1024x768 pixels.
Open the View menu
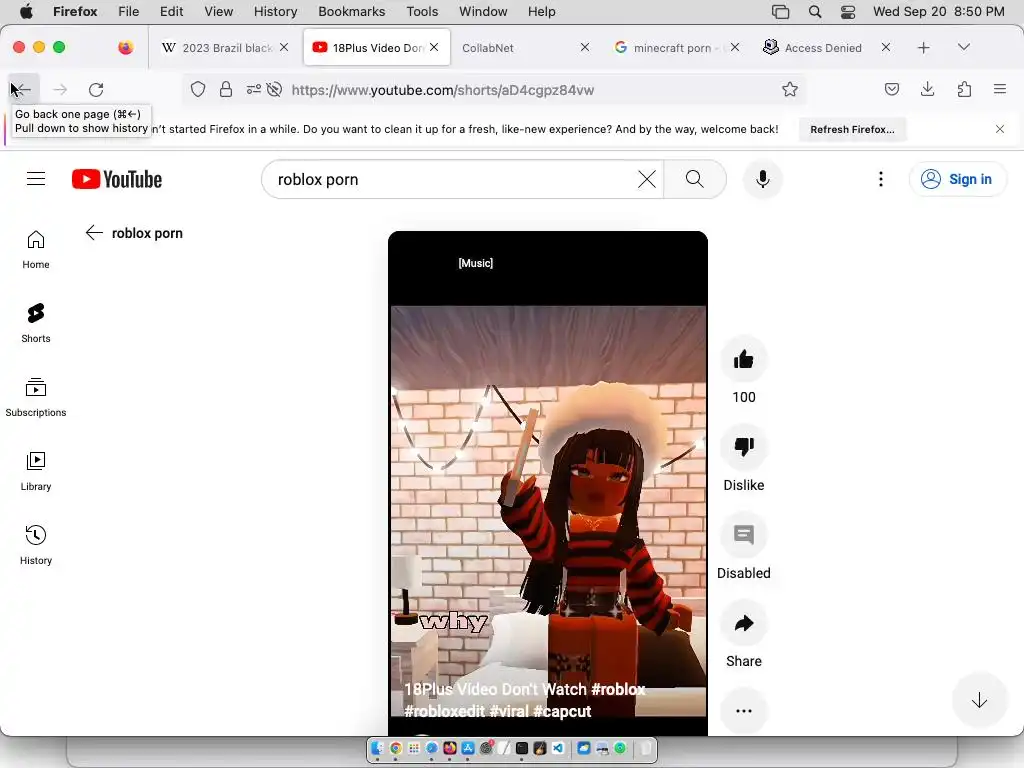218,12
